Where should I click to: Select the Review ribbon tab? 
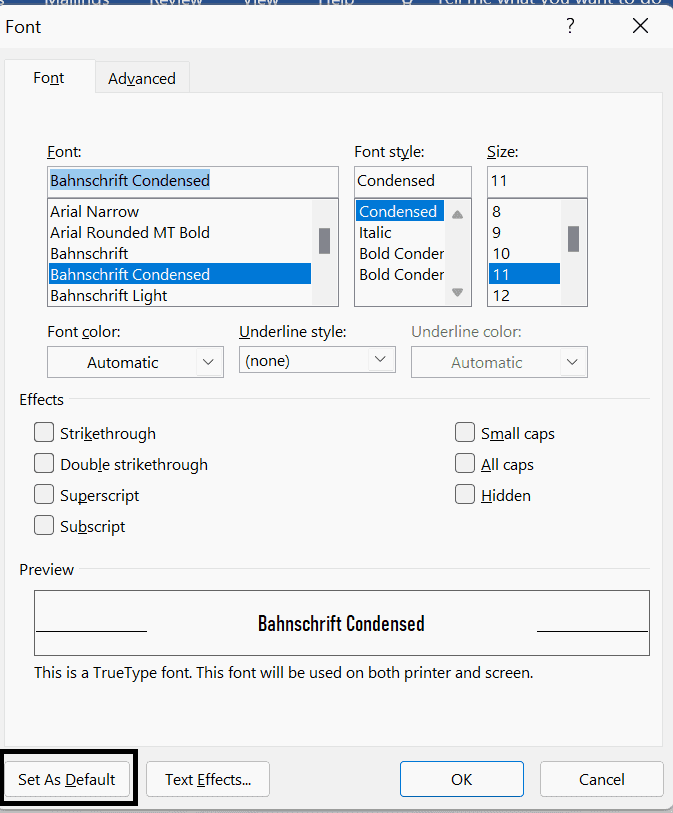coord(176,4)
